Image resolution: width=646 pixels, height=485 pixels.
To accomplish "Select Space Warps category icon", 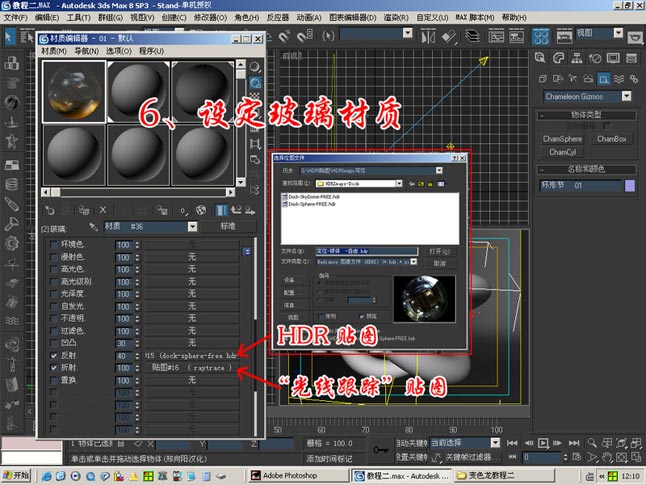I will click(618, 79).
